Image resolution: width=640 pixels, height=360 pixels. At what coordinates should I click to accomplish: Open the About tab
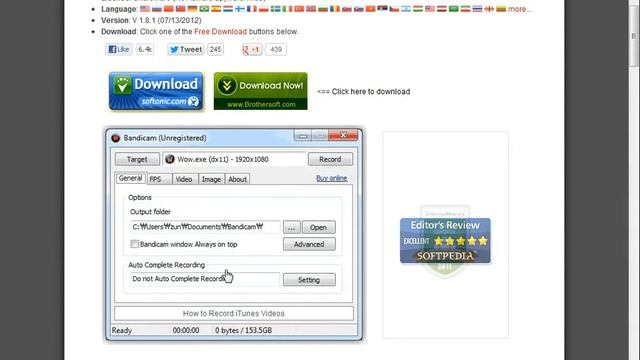[x=238, y=179]
